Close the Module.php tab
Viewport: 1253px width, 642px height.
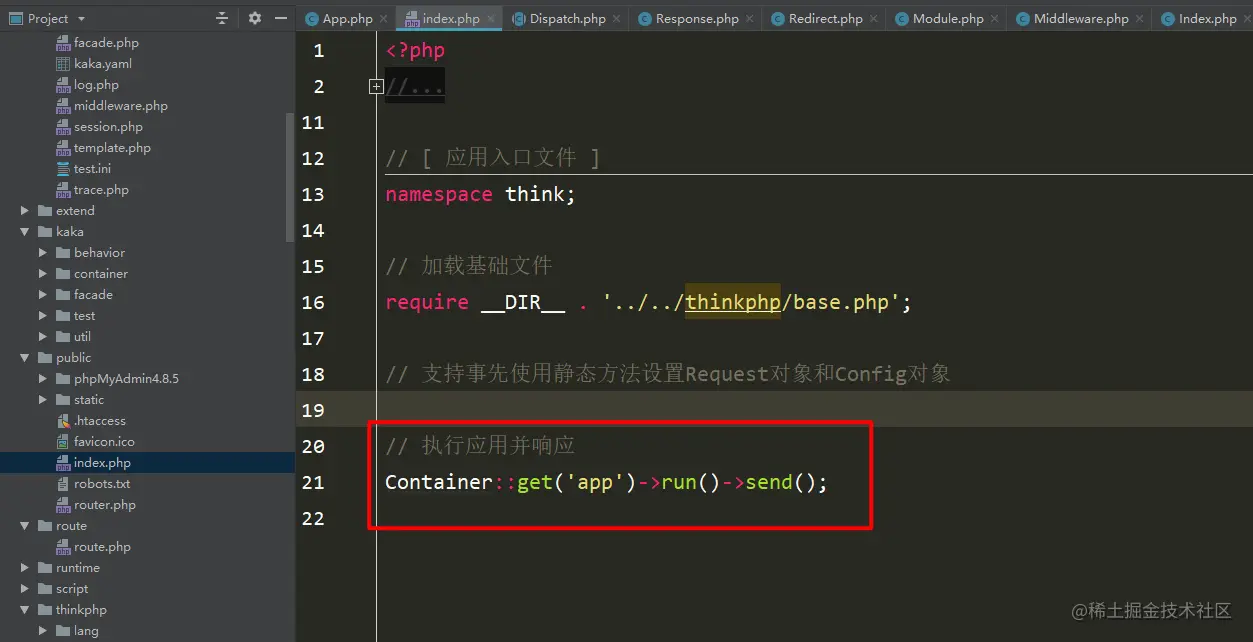pyautogui.click(x=996, y=19)
